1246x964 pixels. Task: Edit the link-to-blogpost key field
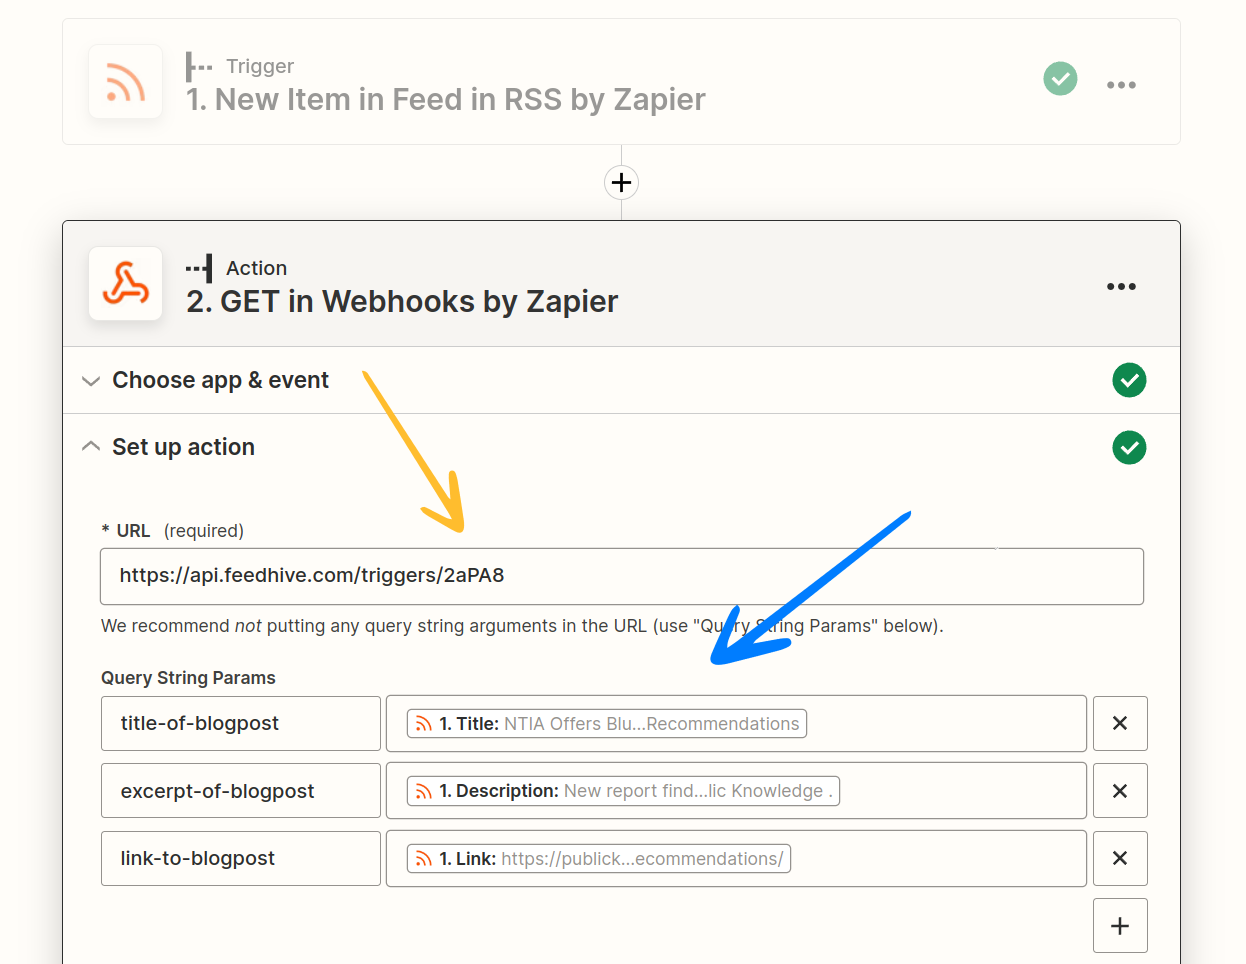pyautogui.click(x=240, y=858)
